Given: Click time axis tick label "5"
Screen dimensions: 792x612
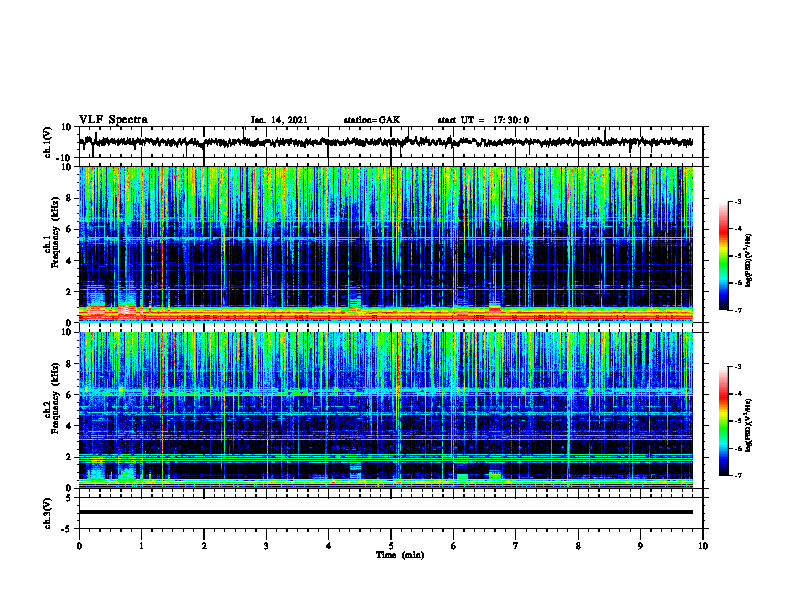Looking at the screenshot, I should [391, 546].
